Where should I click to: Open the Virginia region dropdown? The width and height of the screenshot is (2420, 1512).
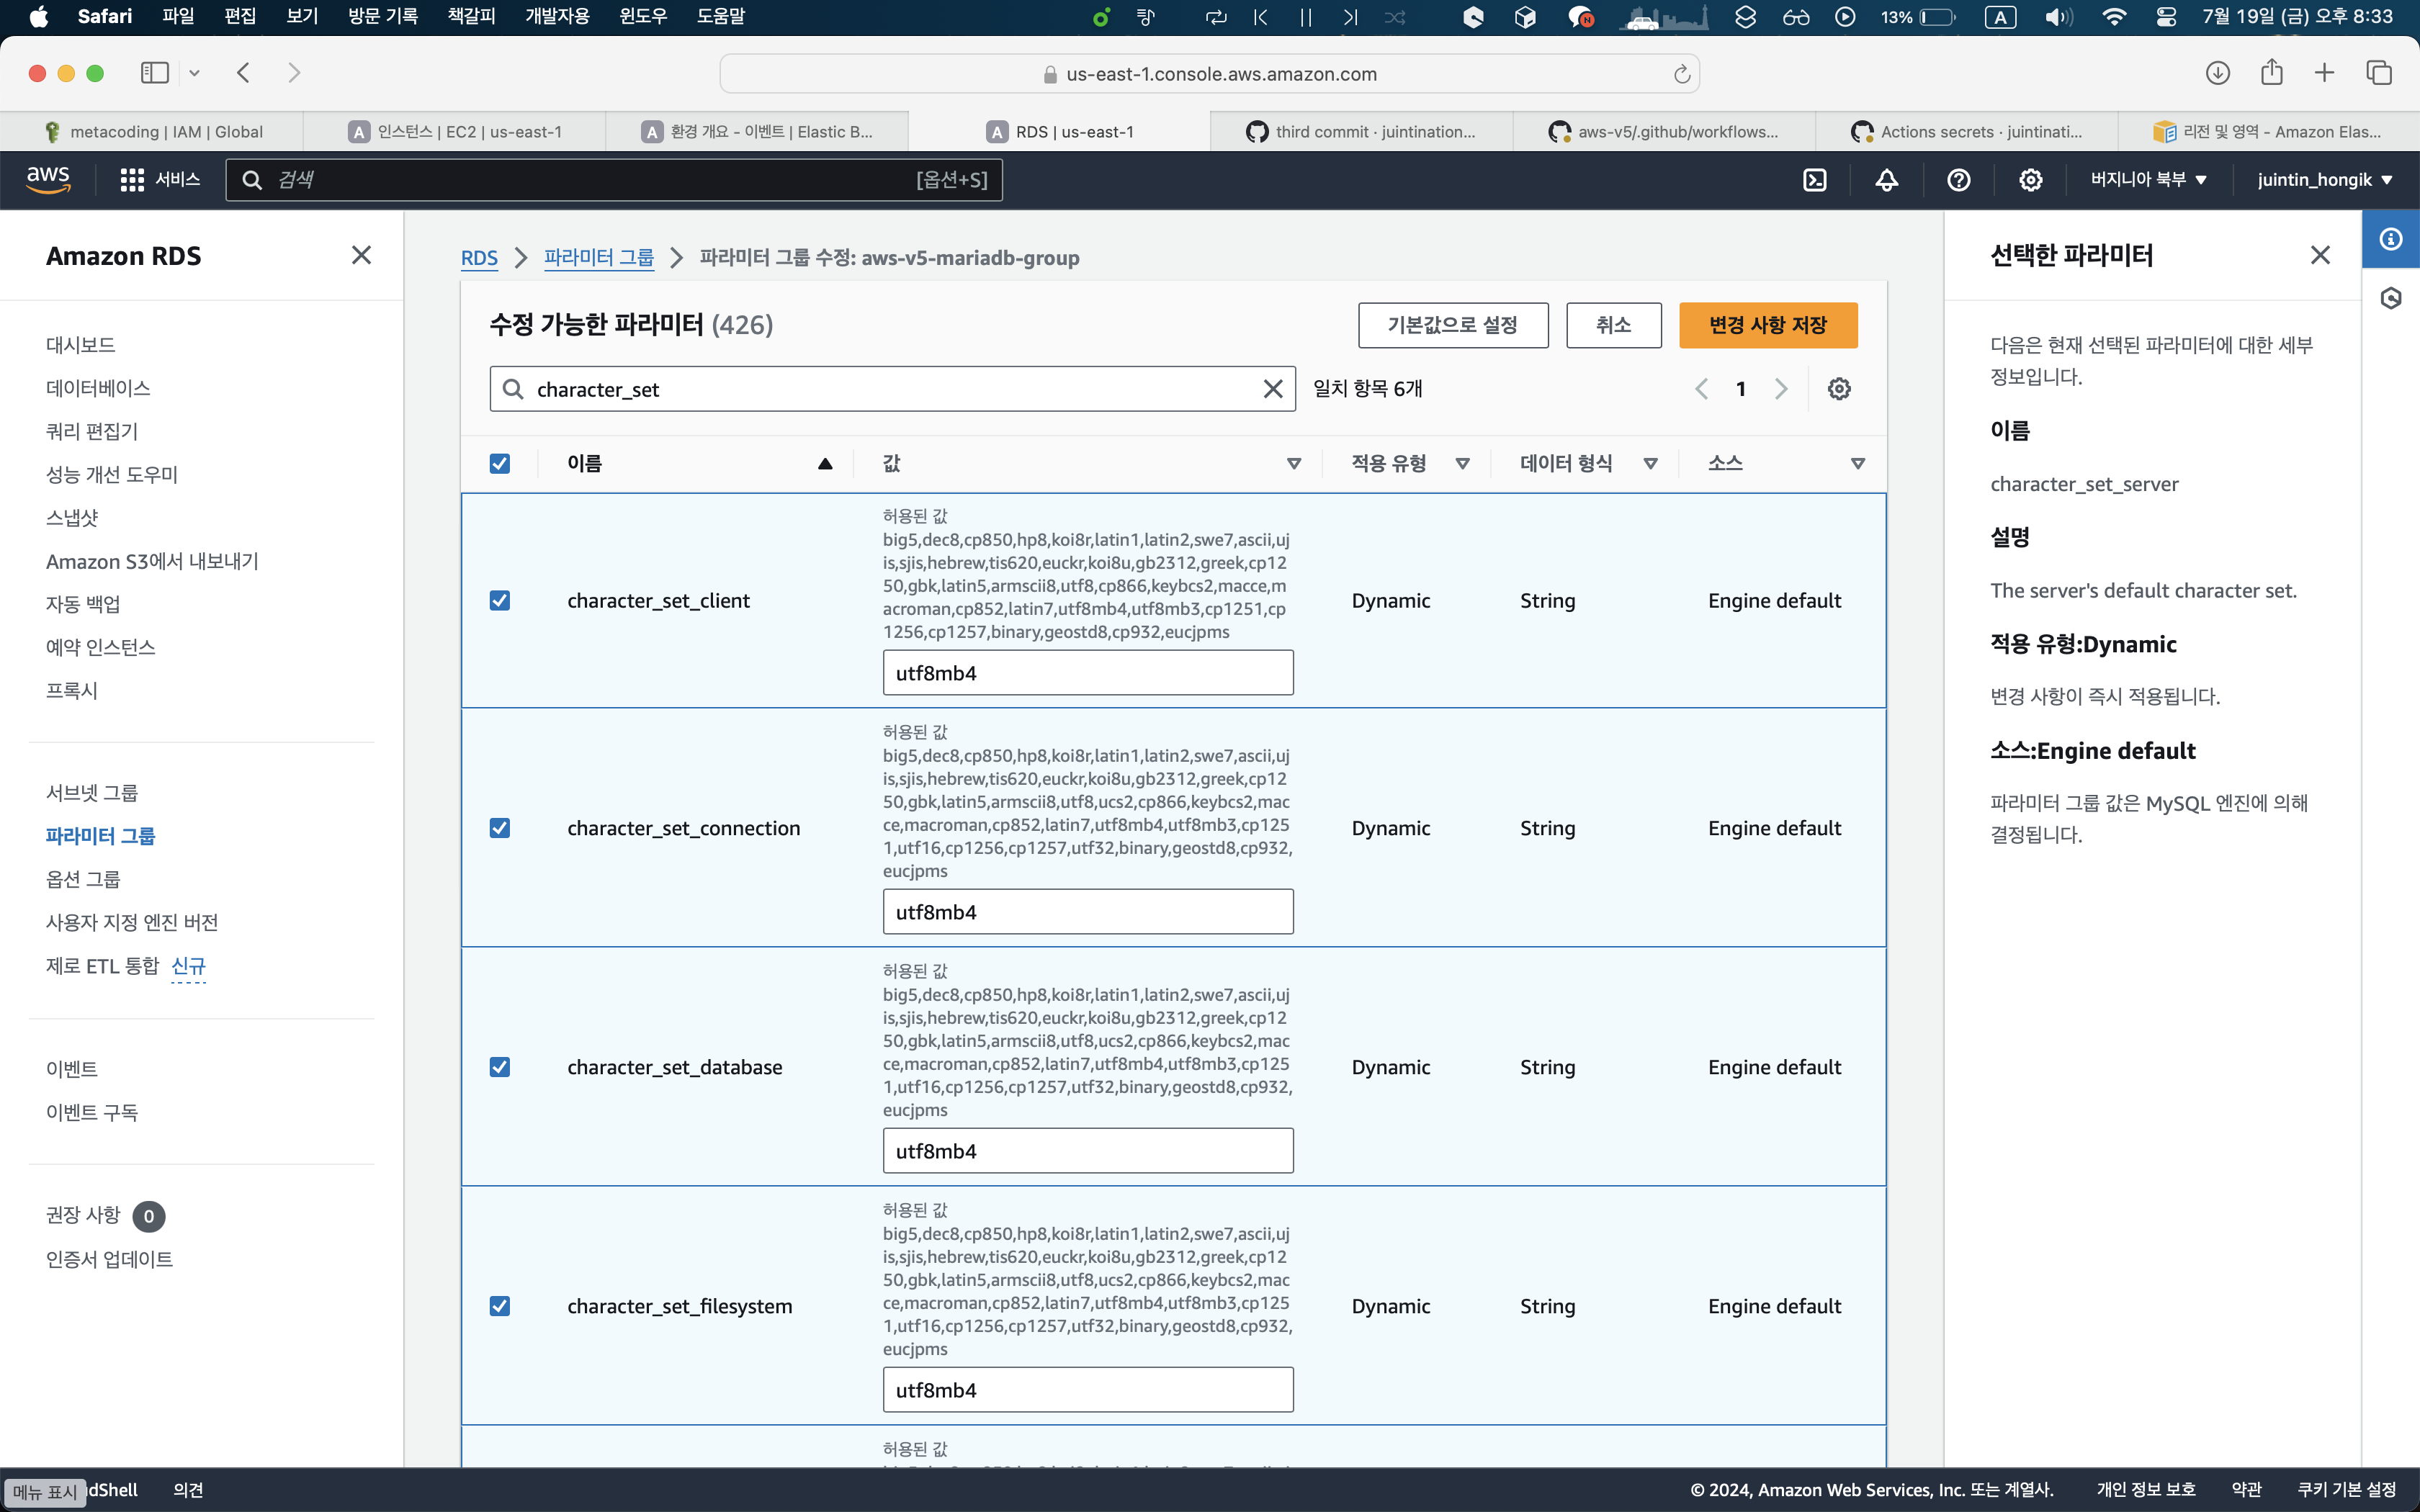point(2148,180)
